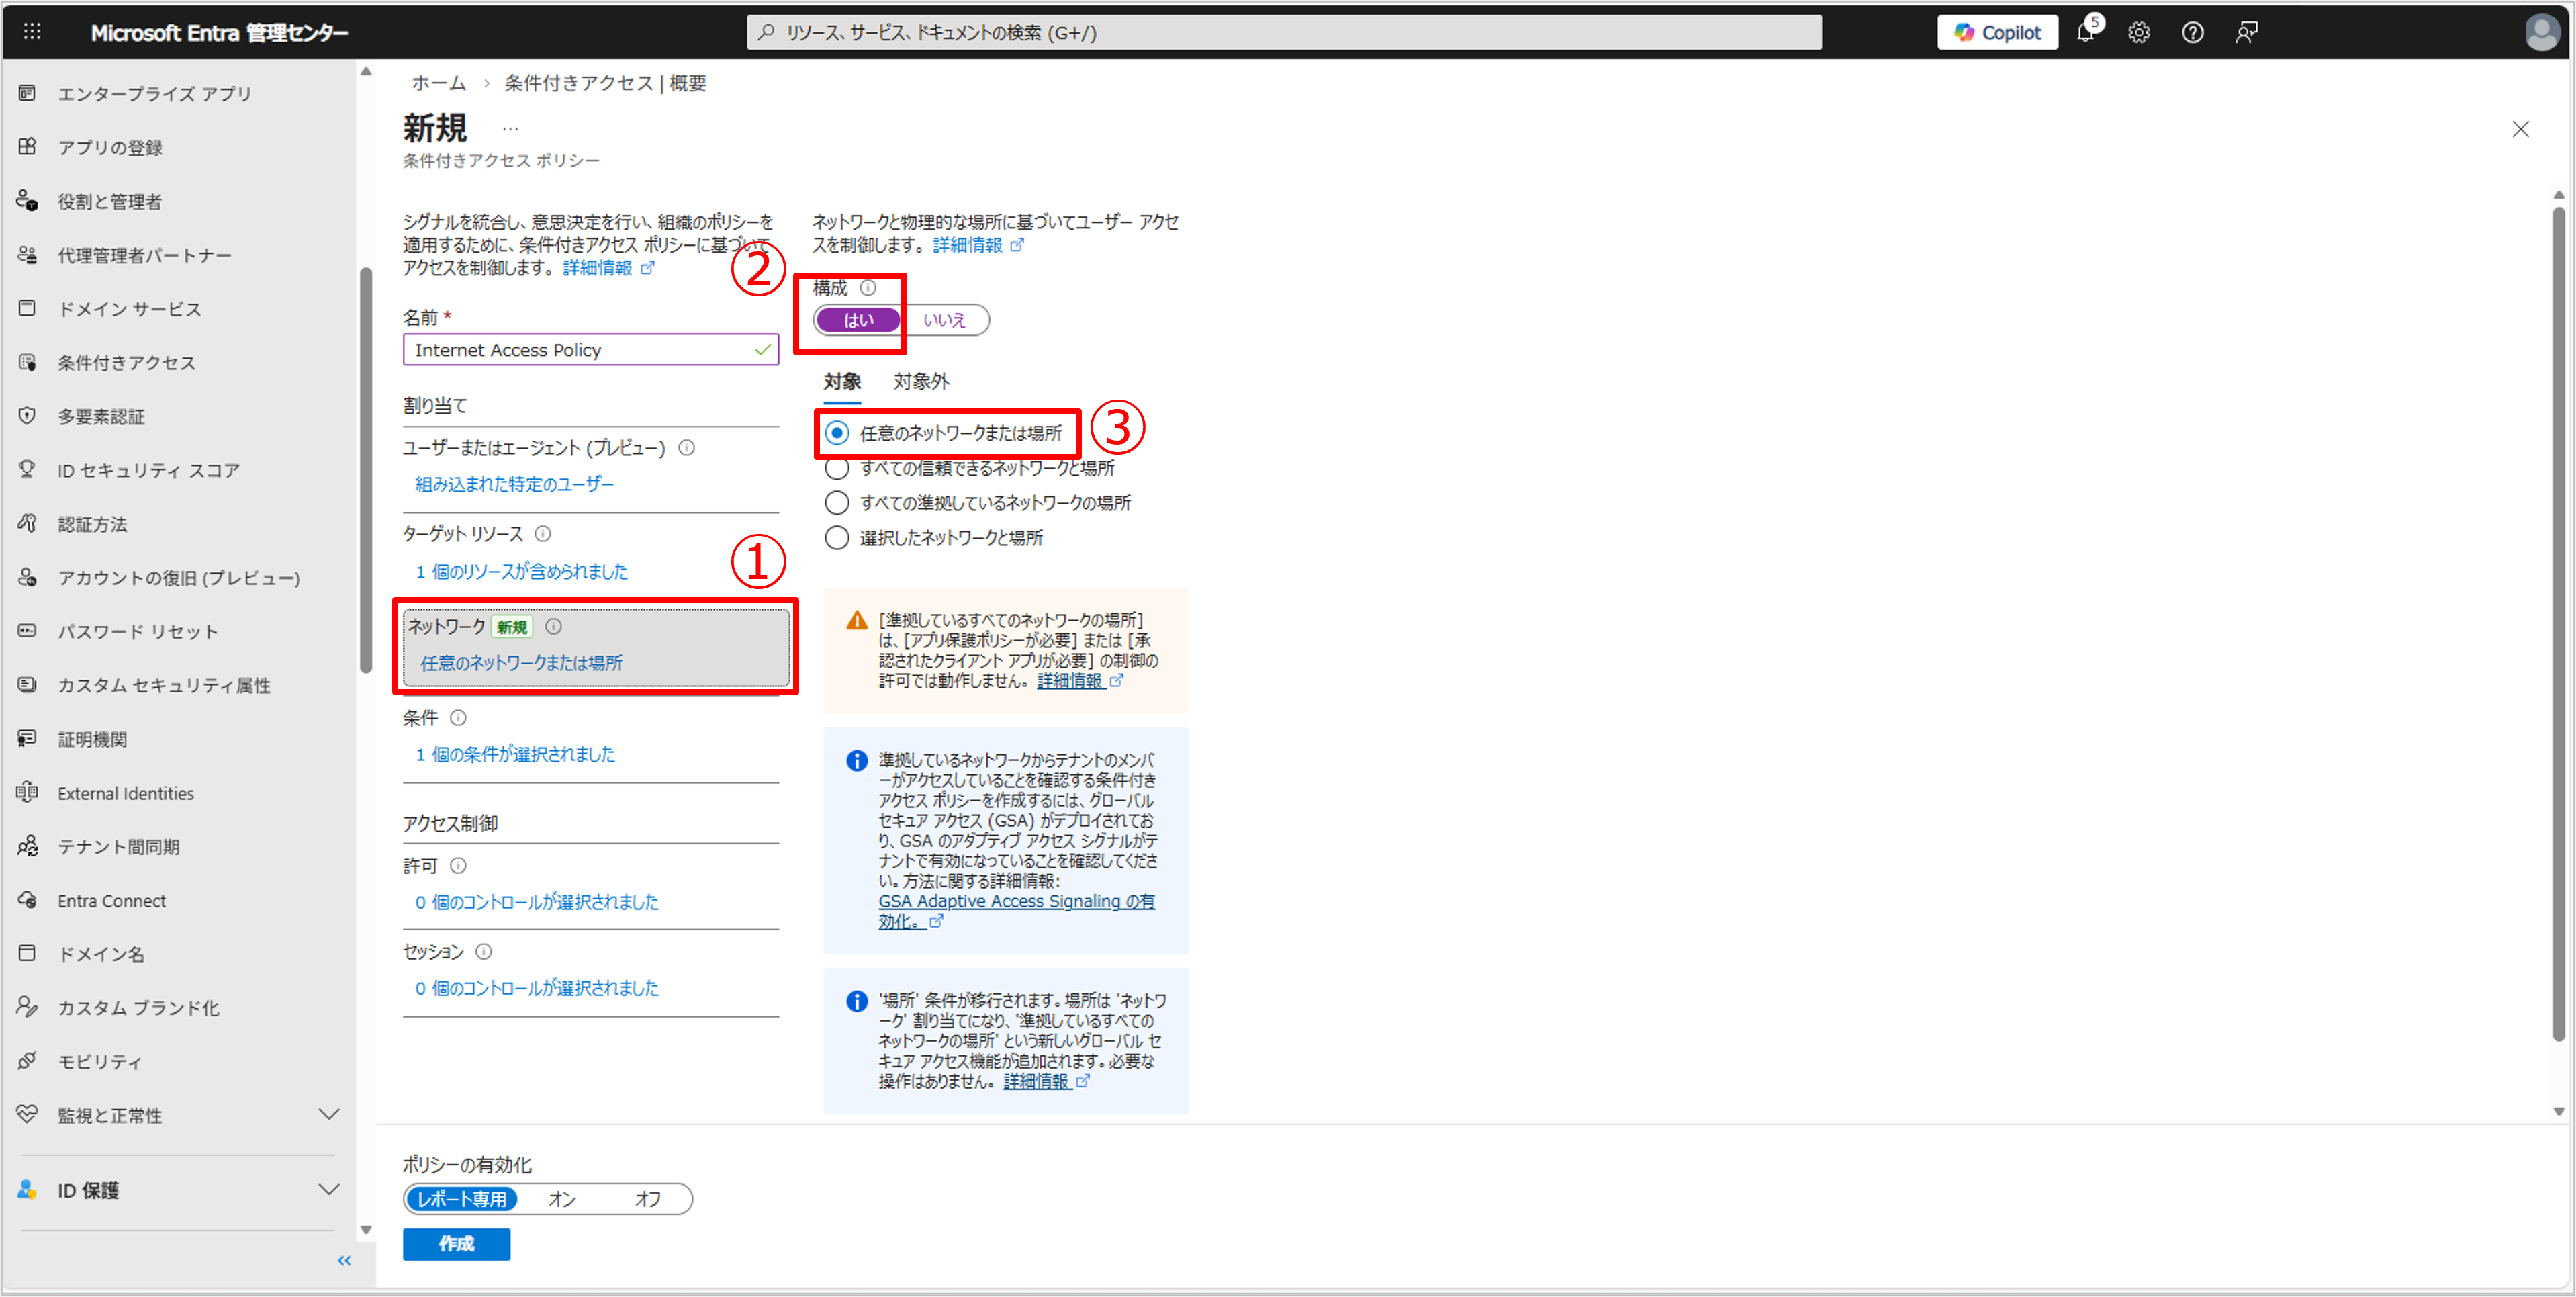Open the app launcher grid icon
This screenshot has height=1297, width=2576.
click(x=32, y=32)
